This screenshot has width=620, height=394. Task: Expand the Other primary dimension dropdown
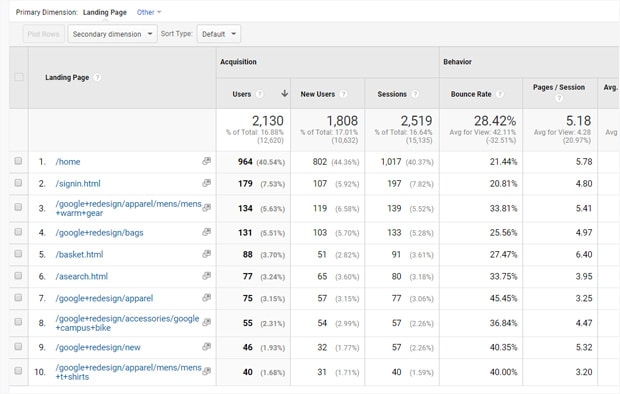[149, 12]
